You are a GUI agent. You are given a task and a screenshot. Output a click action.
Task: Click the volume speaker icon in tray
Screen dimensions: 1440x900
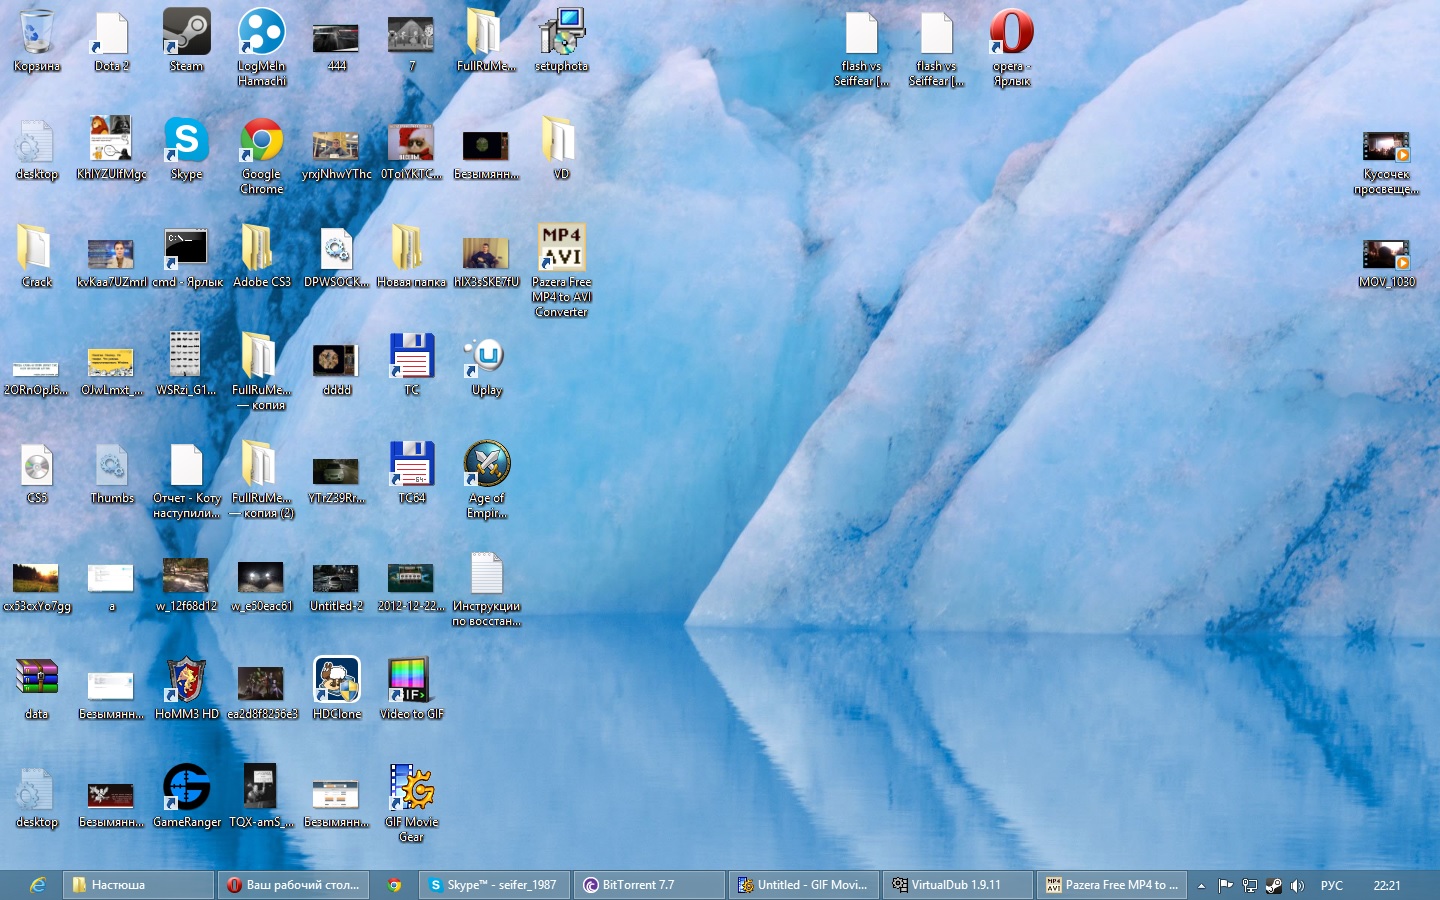[1297, 886]
